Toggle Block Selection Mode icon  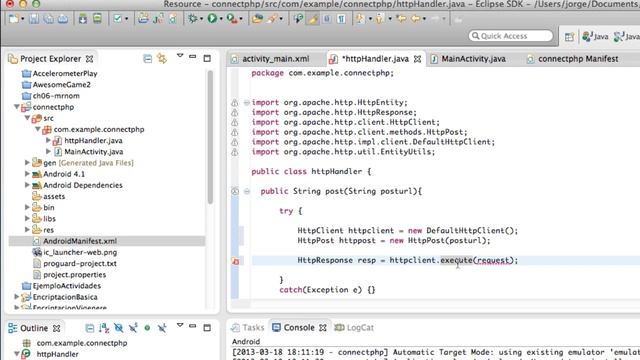327,19
